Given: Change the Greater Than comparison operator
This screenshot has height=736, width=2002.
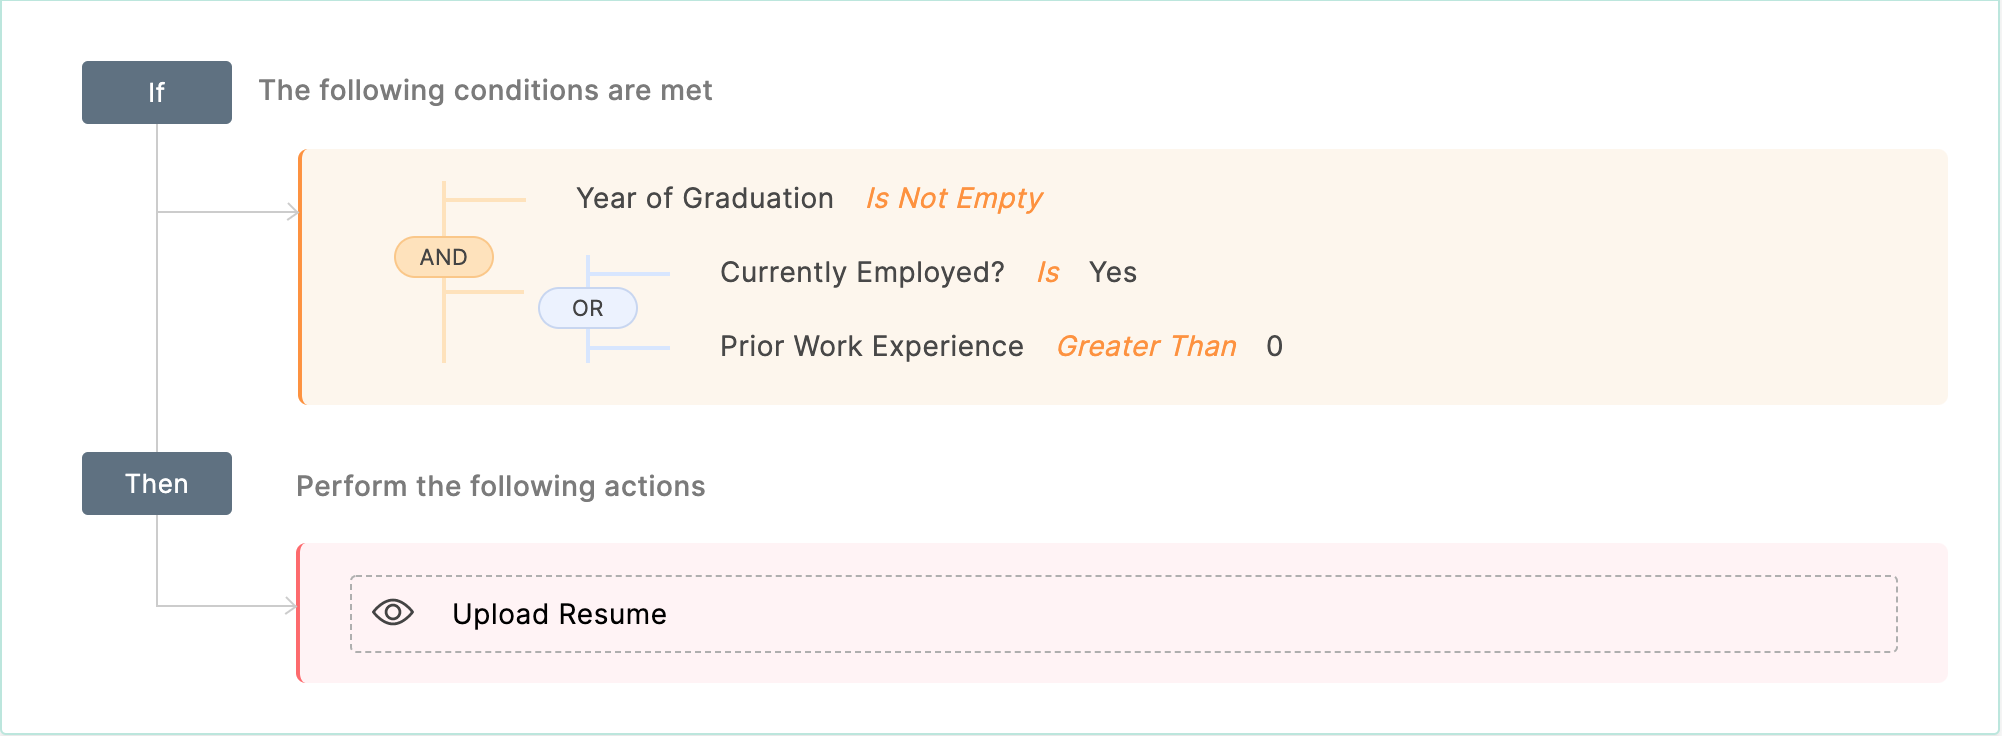Looking at the screenshot, I should (x=1147, y=346).
